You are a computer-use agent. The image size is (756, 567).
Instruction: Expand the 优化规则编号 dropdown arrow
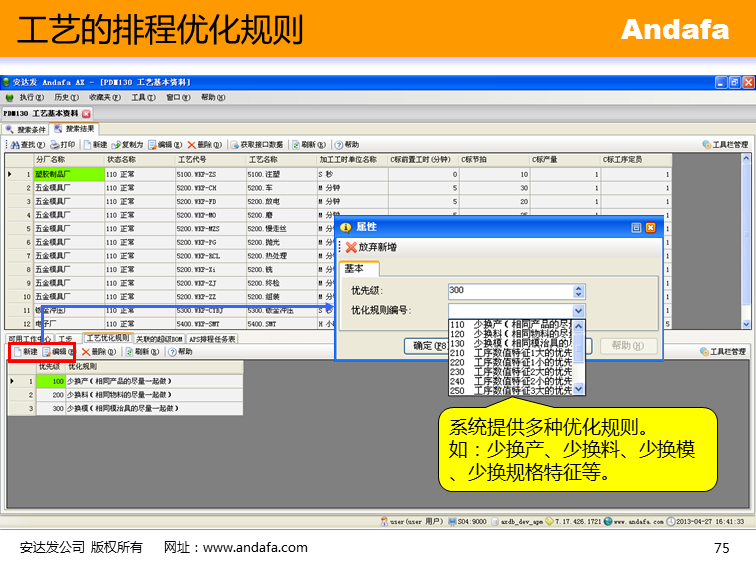[578, 311]
